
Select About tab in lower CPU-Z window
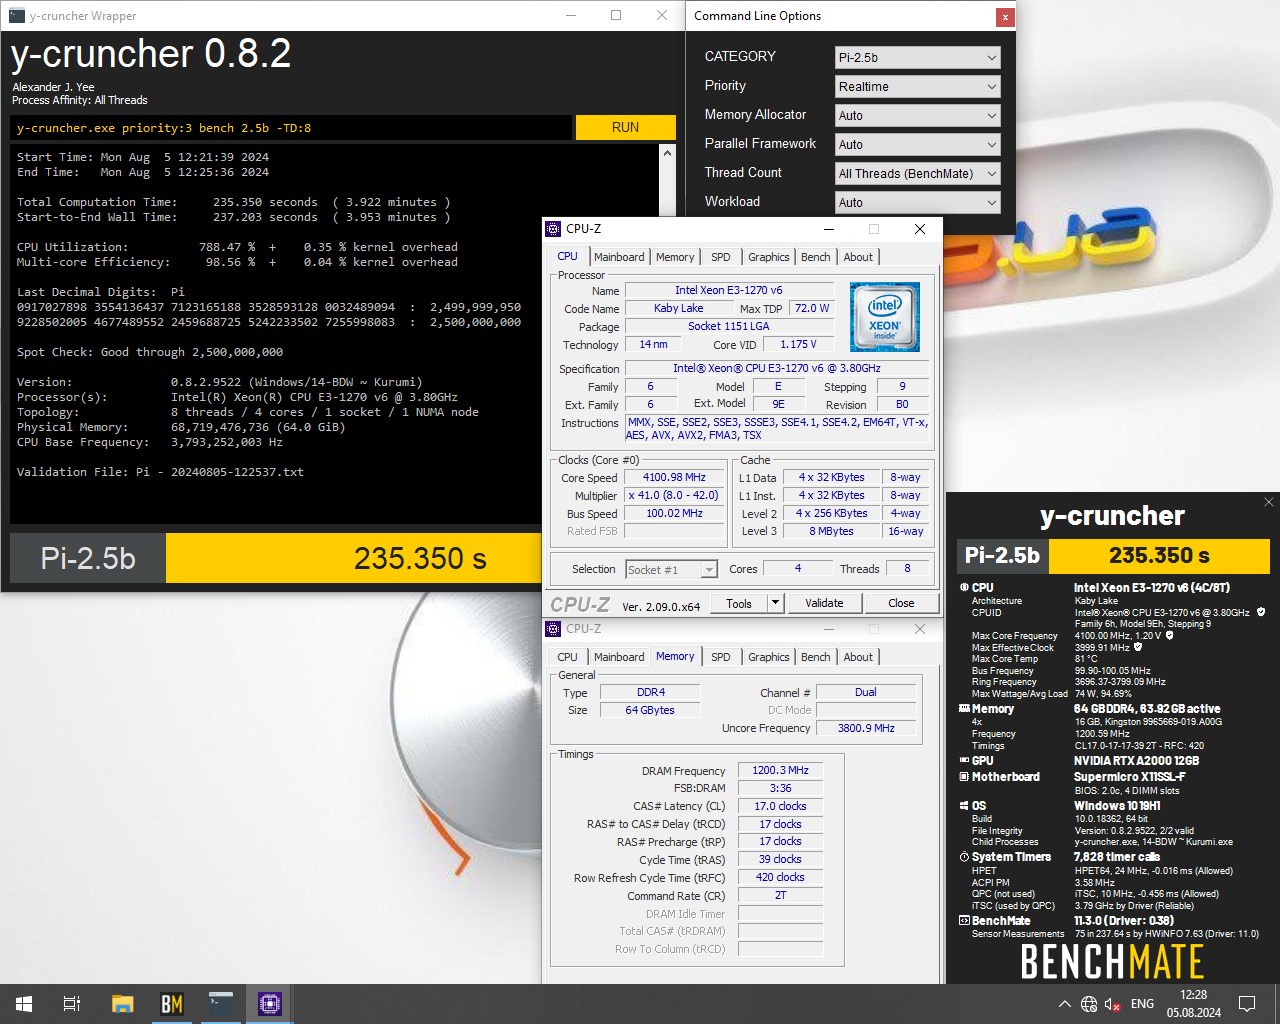click(x=858, y=657)
